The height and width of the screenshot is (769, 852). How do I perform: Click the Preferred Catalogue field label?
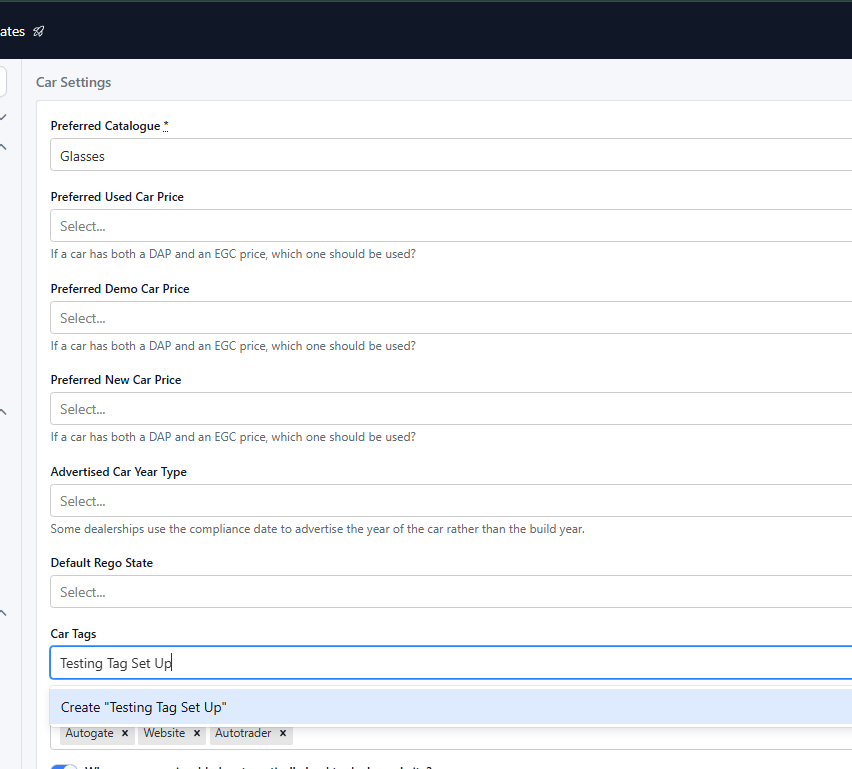[105, 126]
